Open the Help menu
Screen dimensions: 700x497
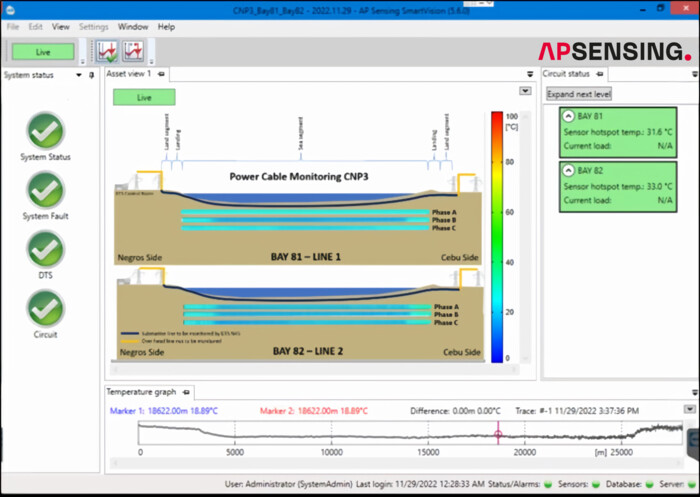pos(166,27)
